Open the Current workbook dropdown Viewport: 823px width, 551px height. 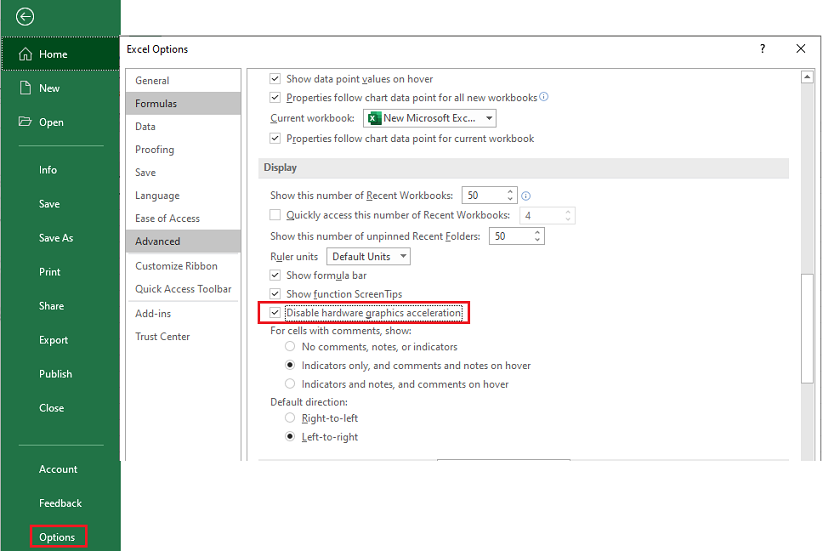coord(489,119)
